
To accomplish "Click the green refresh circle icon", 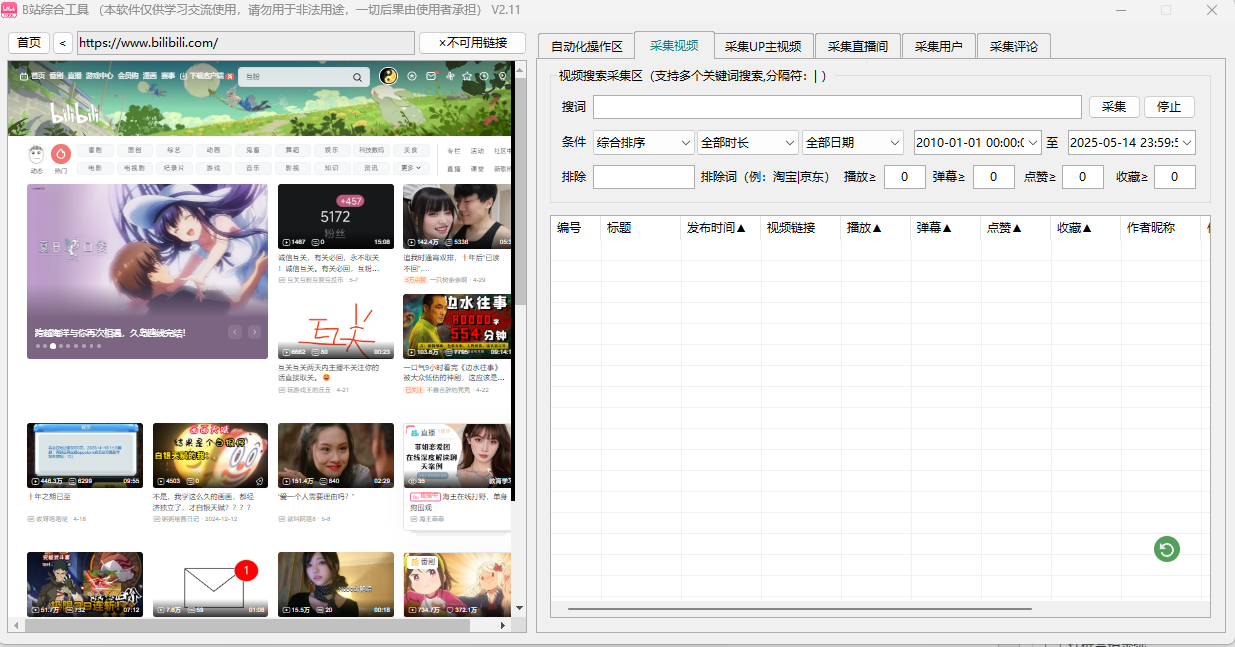I will click(x=1166, y=548).
